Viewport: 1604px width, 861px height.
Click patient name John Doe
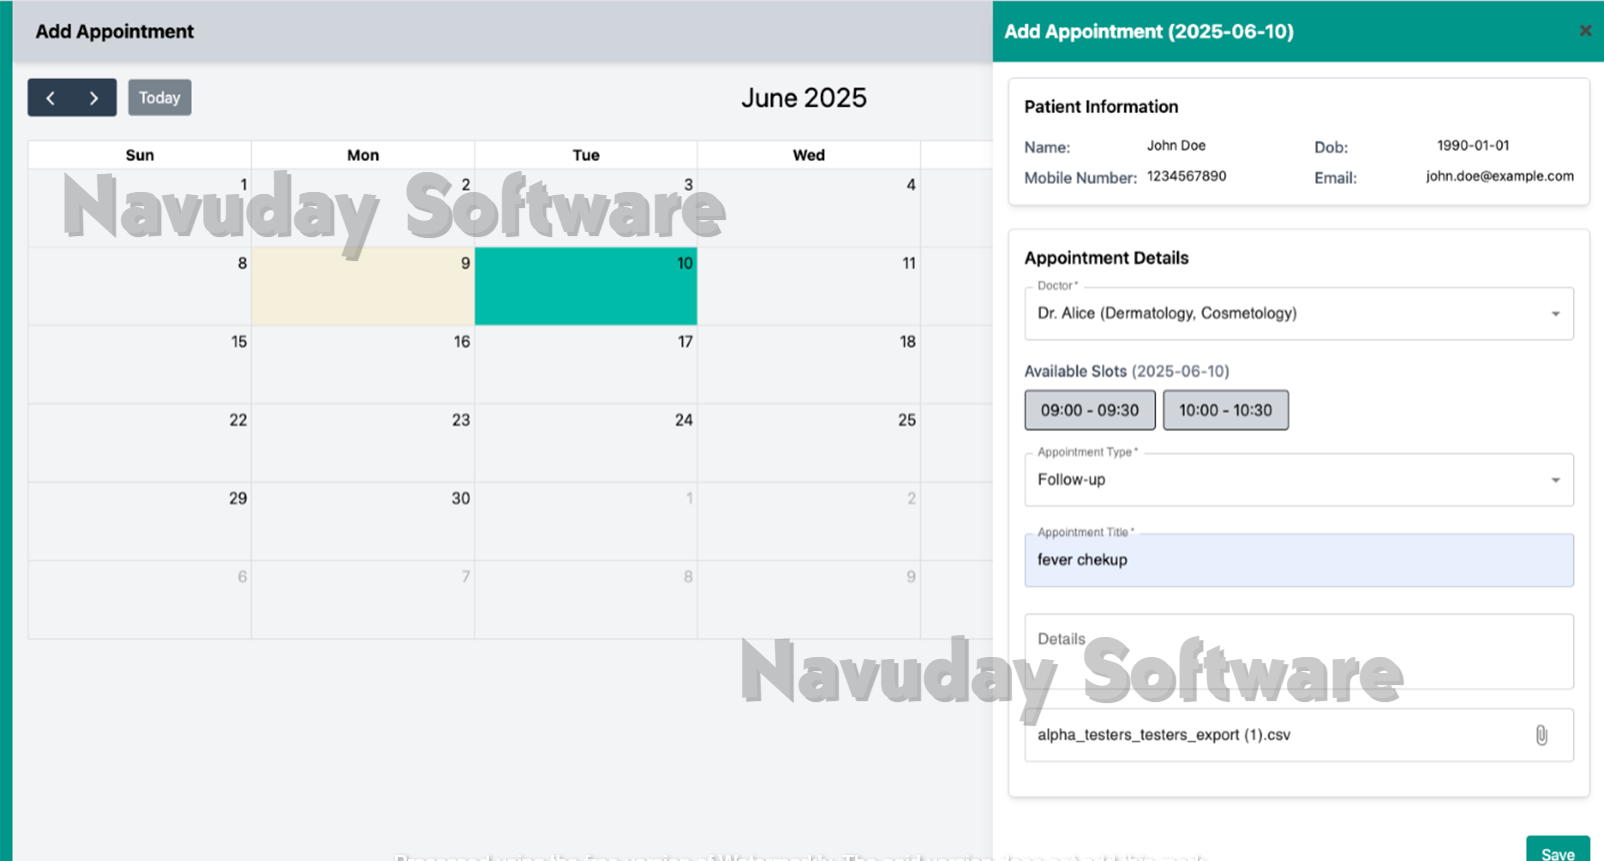tap(1176, 146)
